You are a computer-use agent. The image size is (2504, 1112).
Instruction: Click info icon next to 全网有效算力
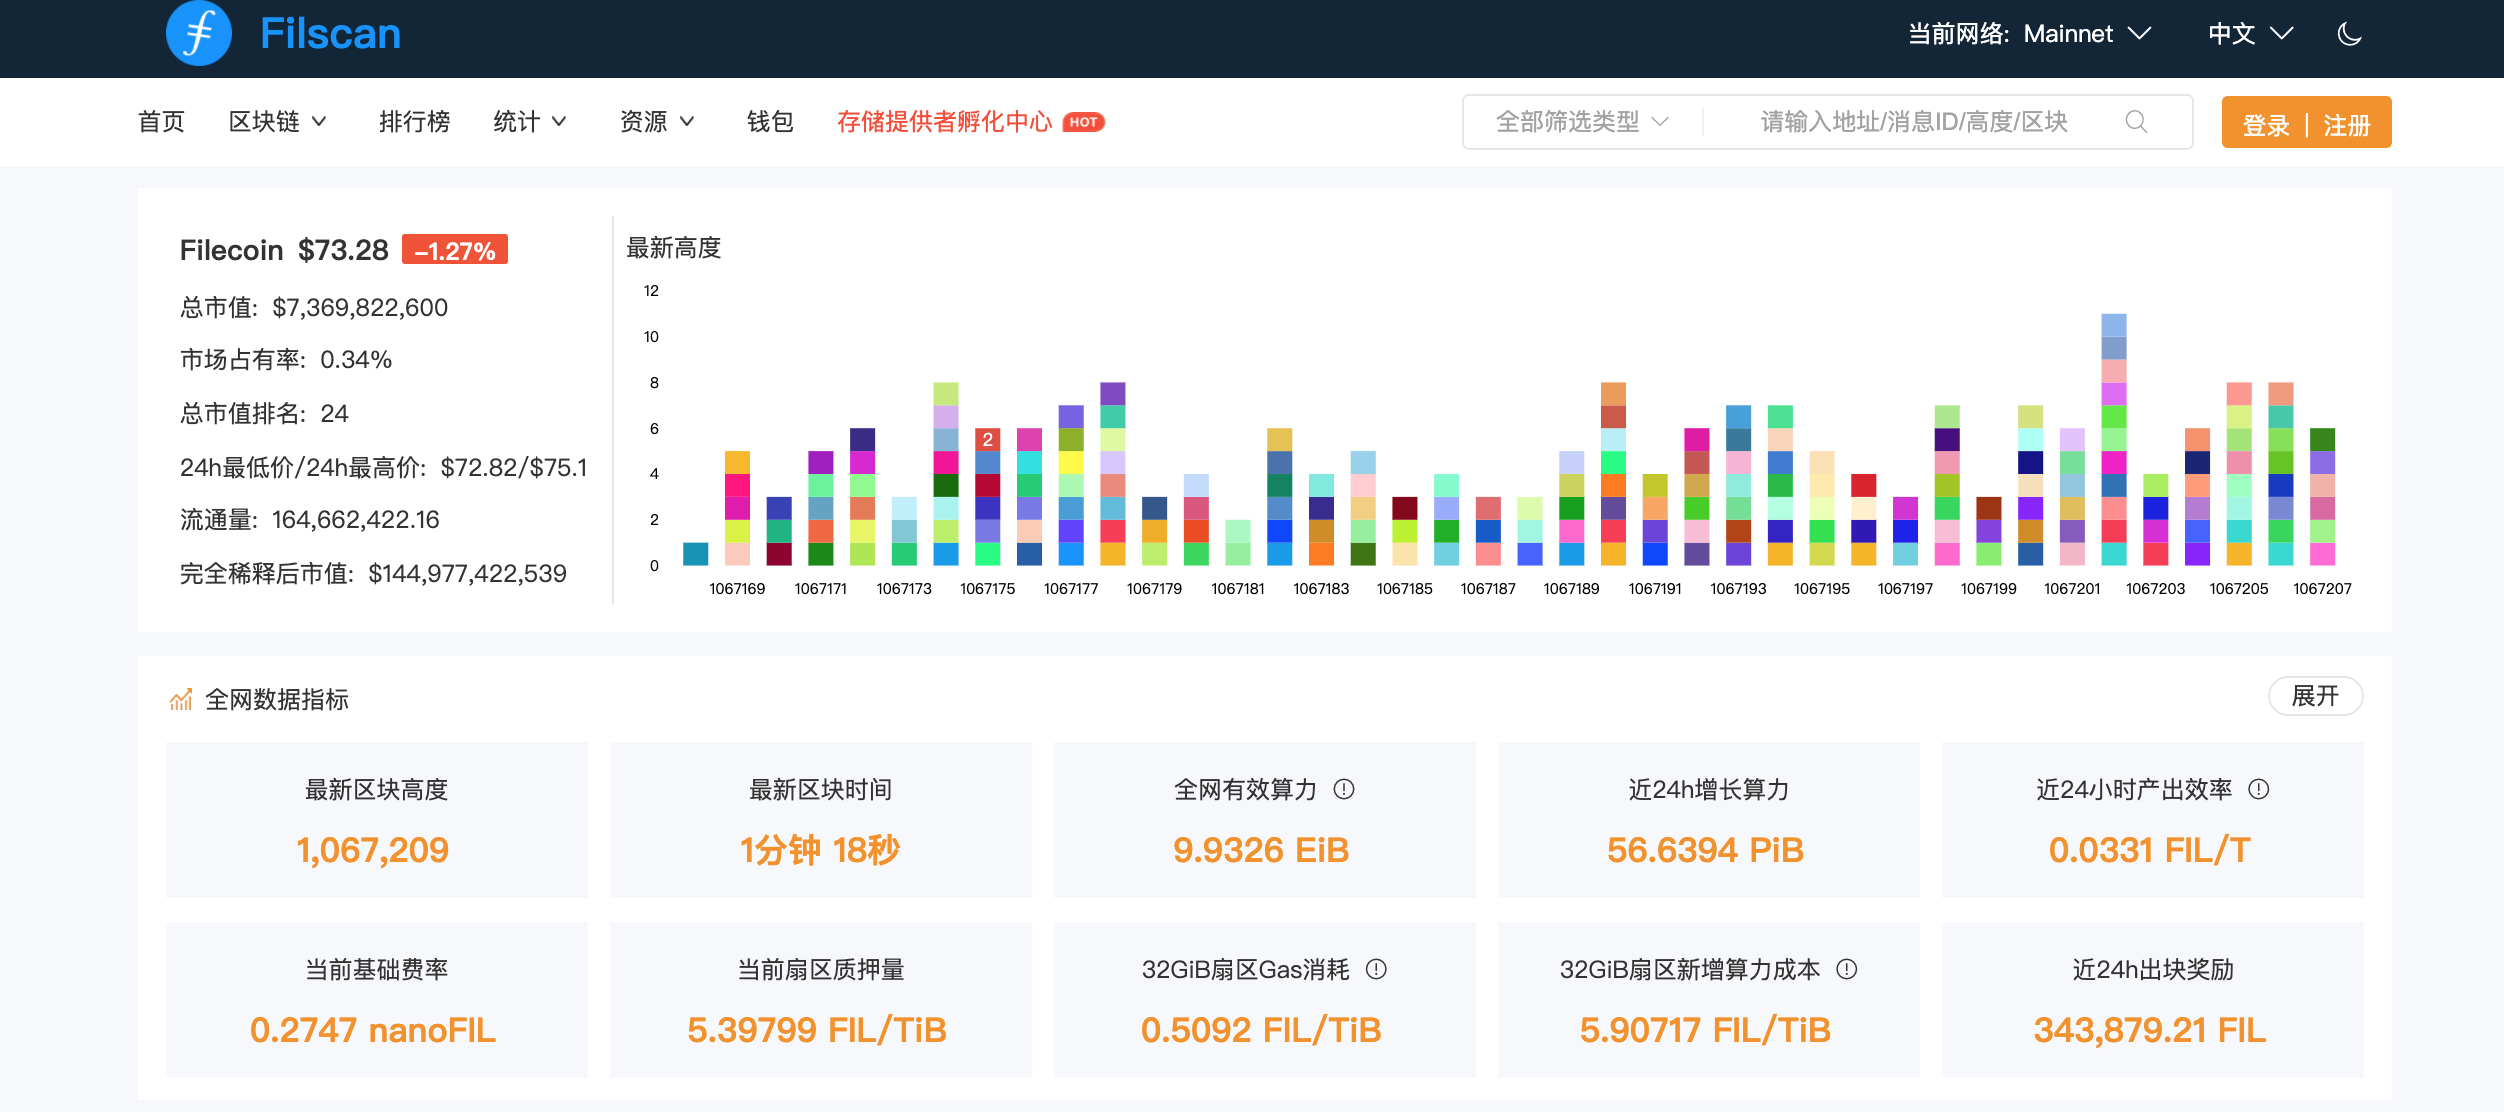click(x=1344, y=789)
